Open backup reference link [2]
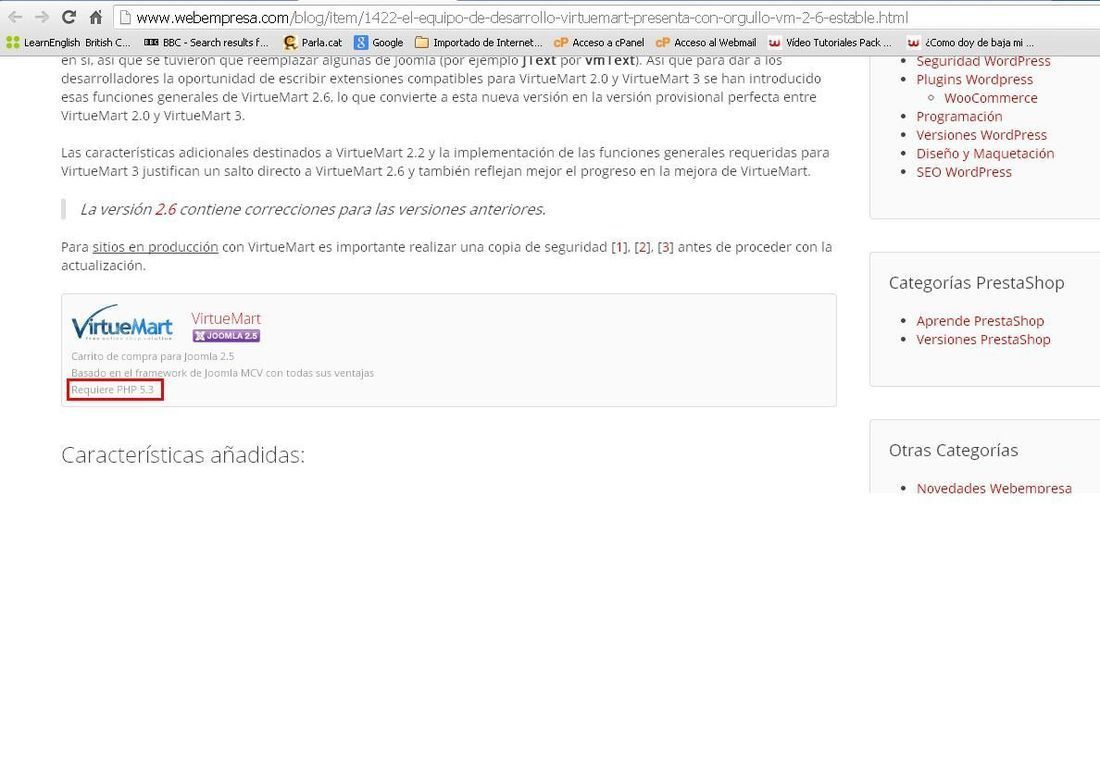 point(643,247)
